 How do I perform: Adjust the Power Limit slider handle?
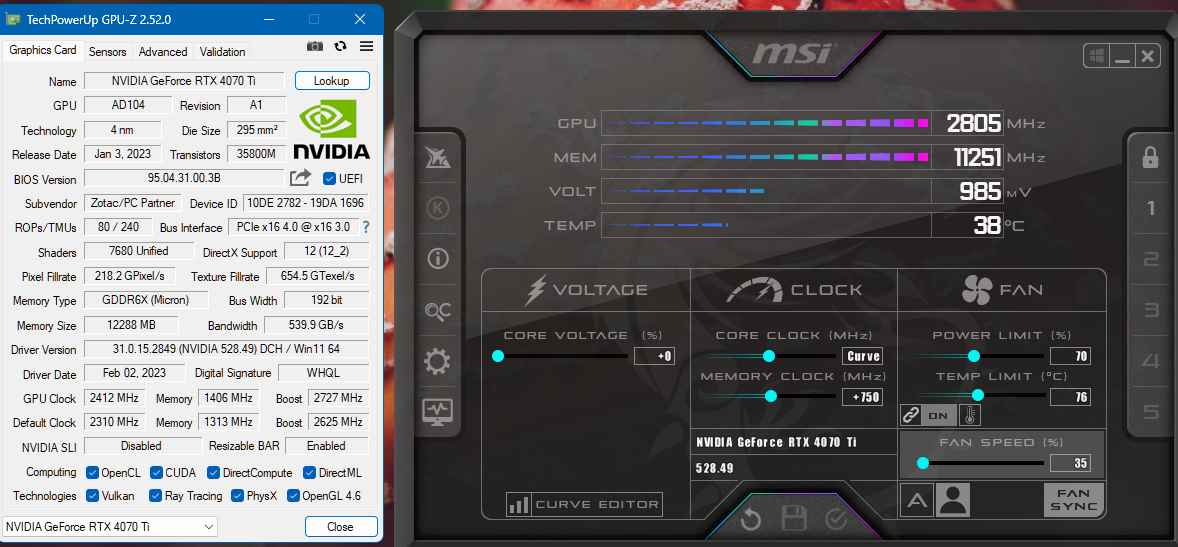974,355
